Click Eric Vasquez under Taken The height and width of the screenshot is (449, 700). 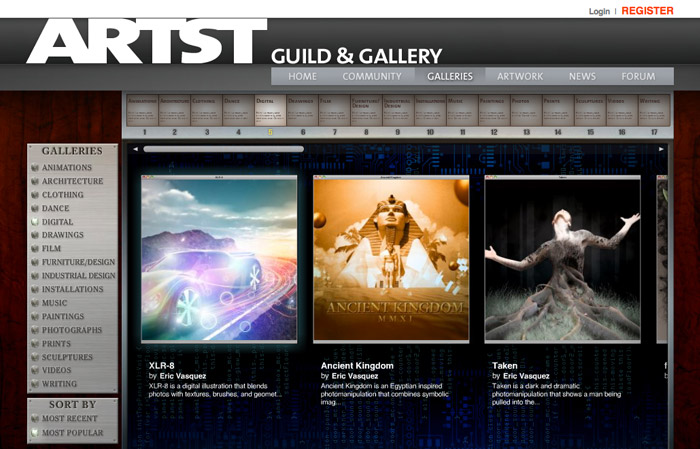526,376
